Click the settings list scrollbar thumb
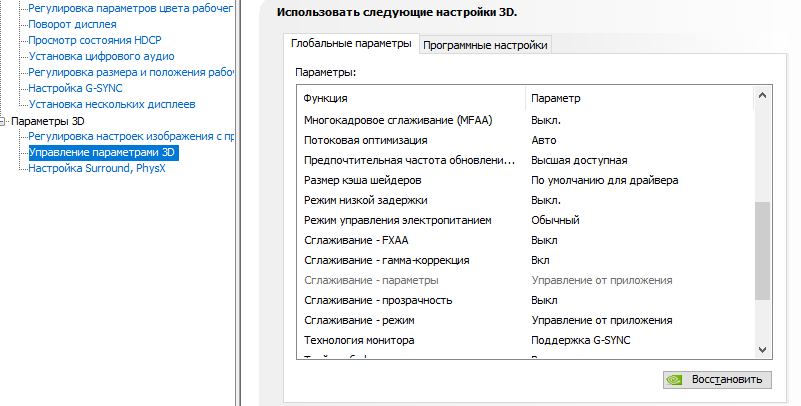Image resolution: width=801 pixels, height=406 pixels. coord(762,251)
